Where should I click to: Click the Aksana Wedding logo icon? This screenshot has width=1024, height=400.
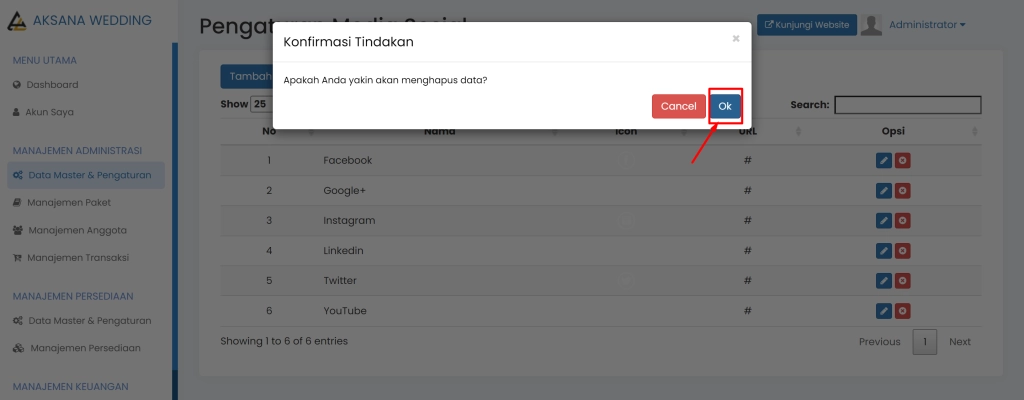click(15, 21)
